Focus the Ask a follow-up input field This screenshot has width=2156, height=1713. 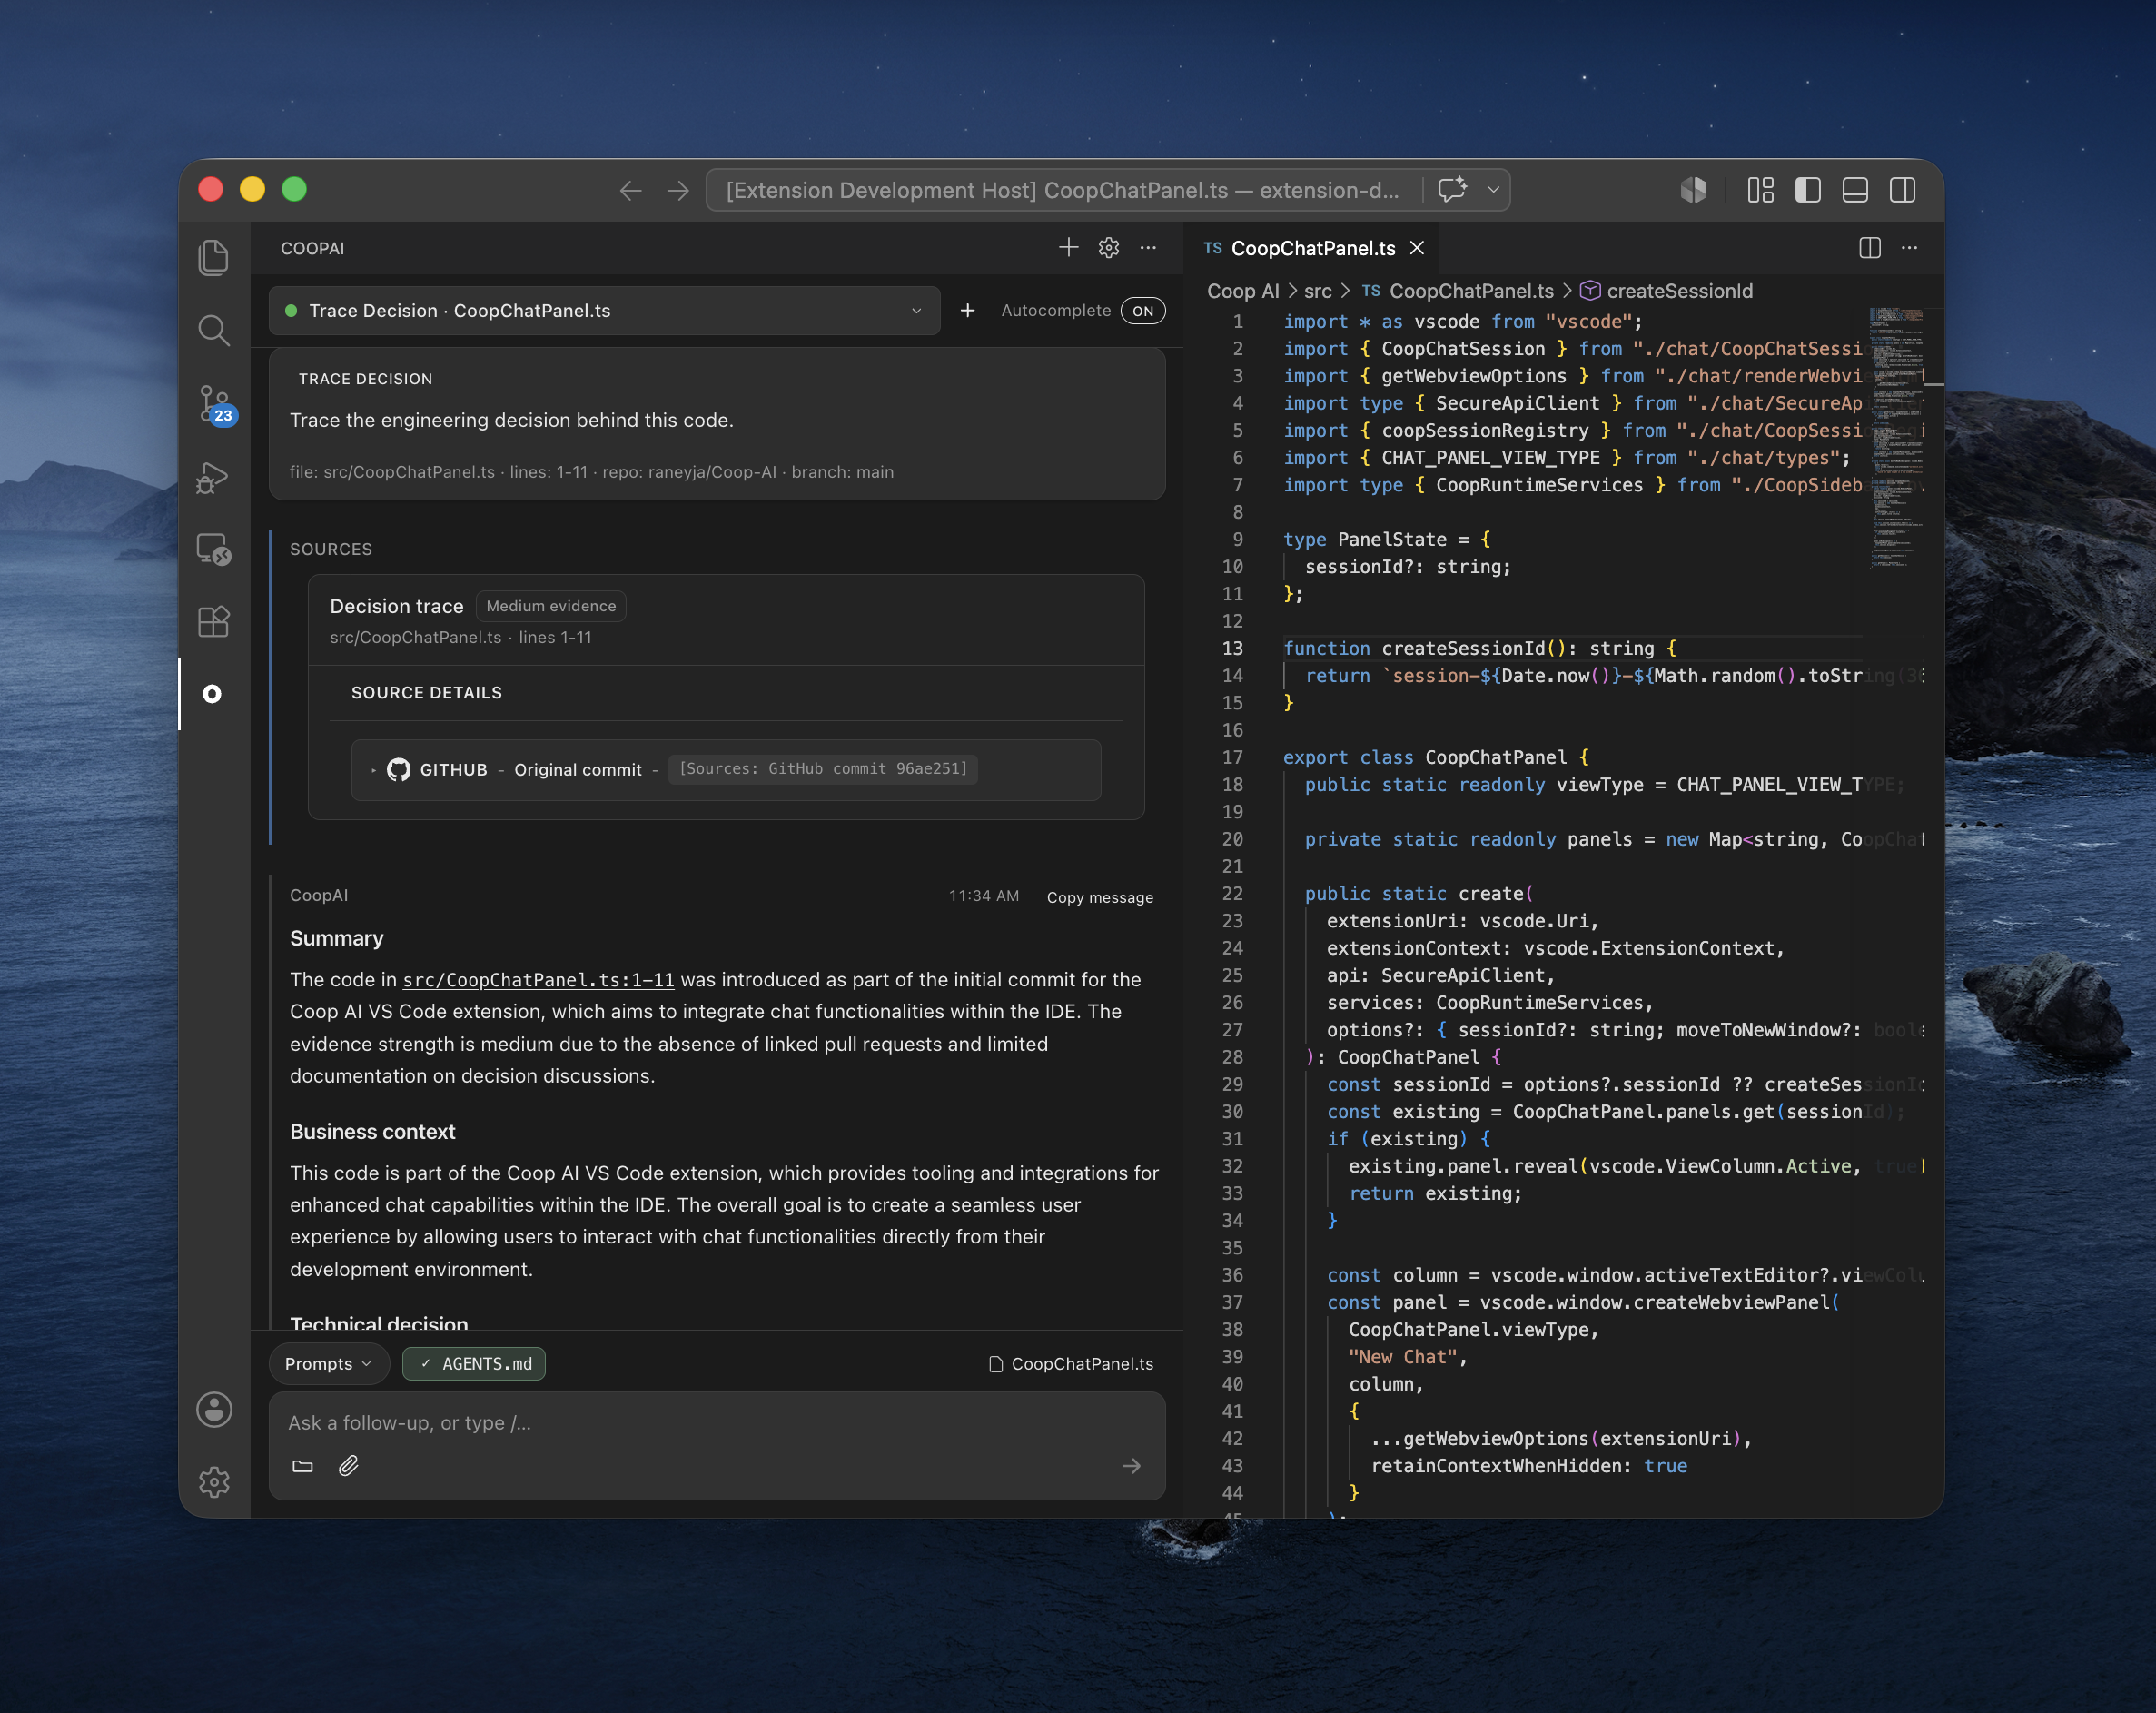click(716, 1423)
